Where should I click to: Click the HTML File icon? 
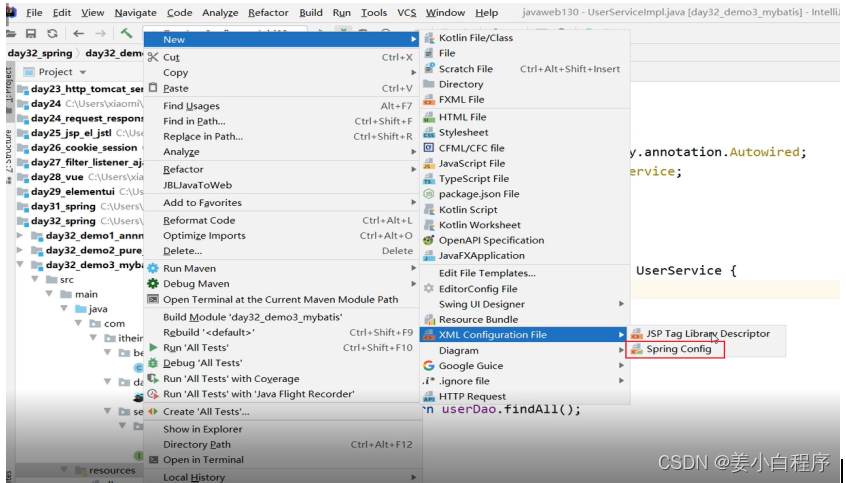429,117
